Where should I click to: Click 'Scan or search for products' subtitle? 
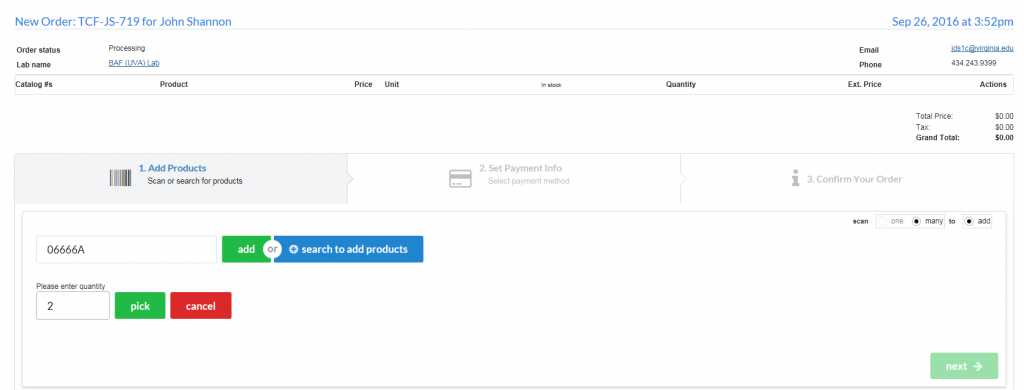click(x=195, y=181)
